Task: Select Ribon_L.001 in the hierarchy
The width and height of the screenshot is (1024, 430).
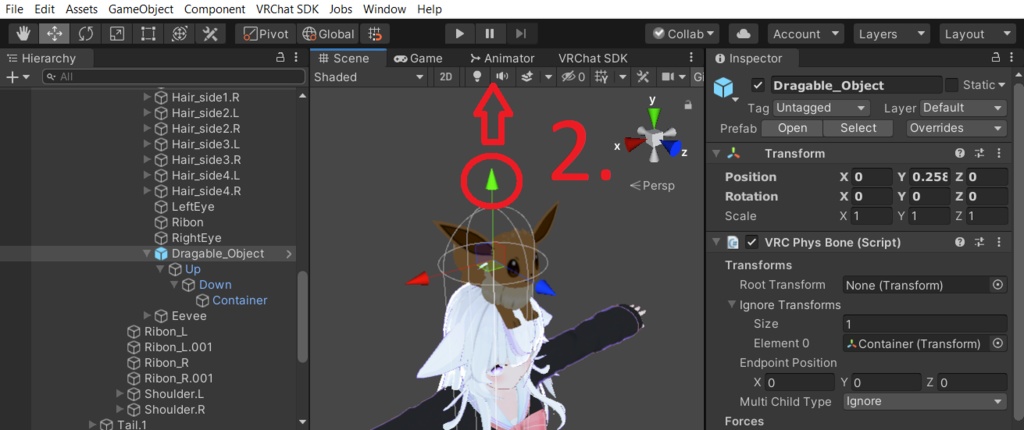Action: (x=178, y=347)
